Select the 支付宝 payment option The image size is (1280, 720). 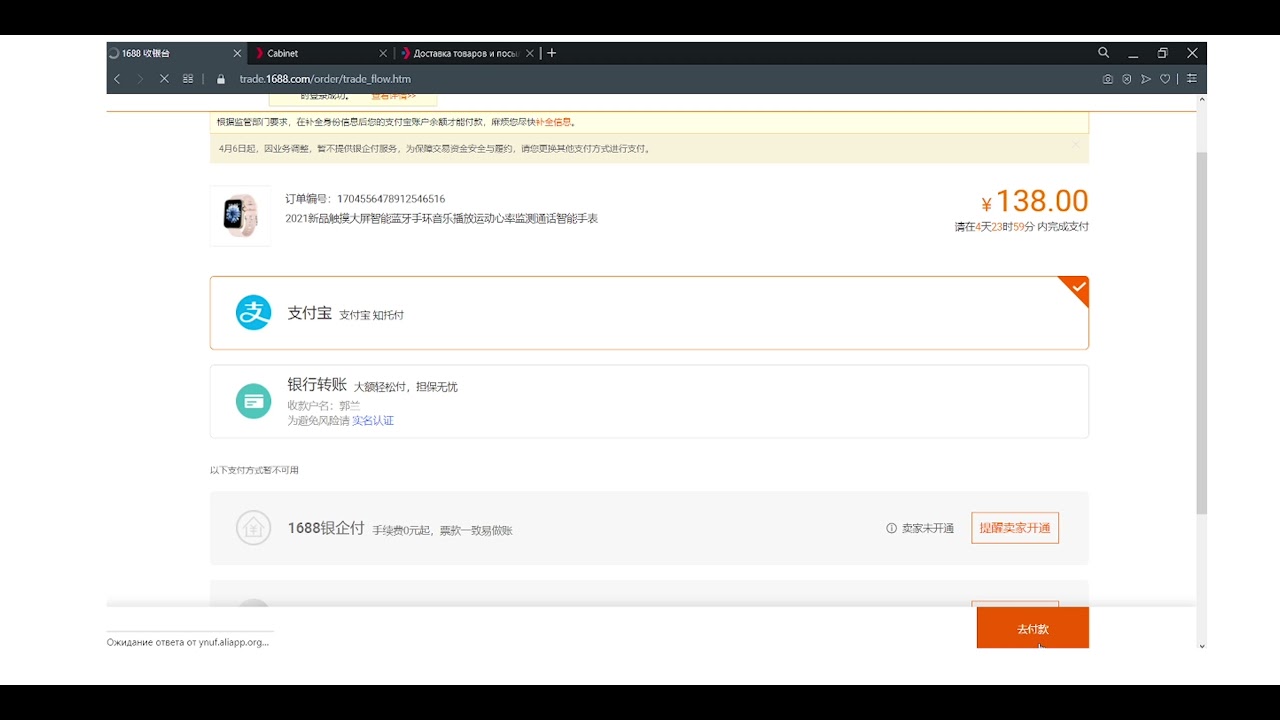649,313
